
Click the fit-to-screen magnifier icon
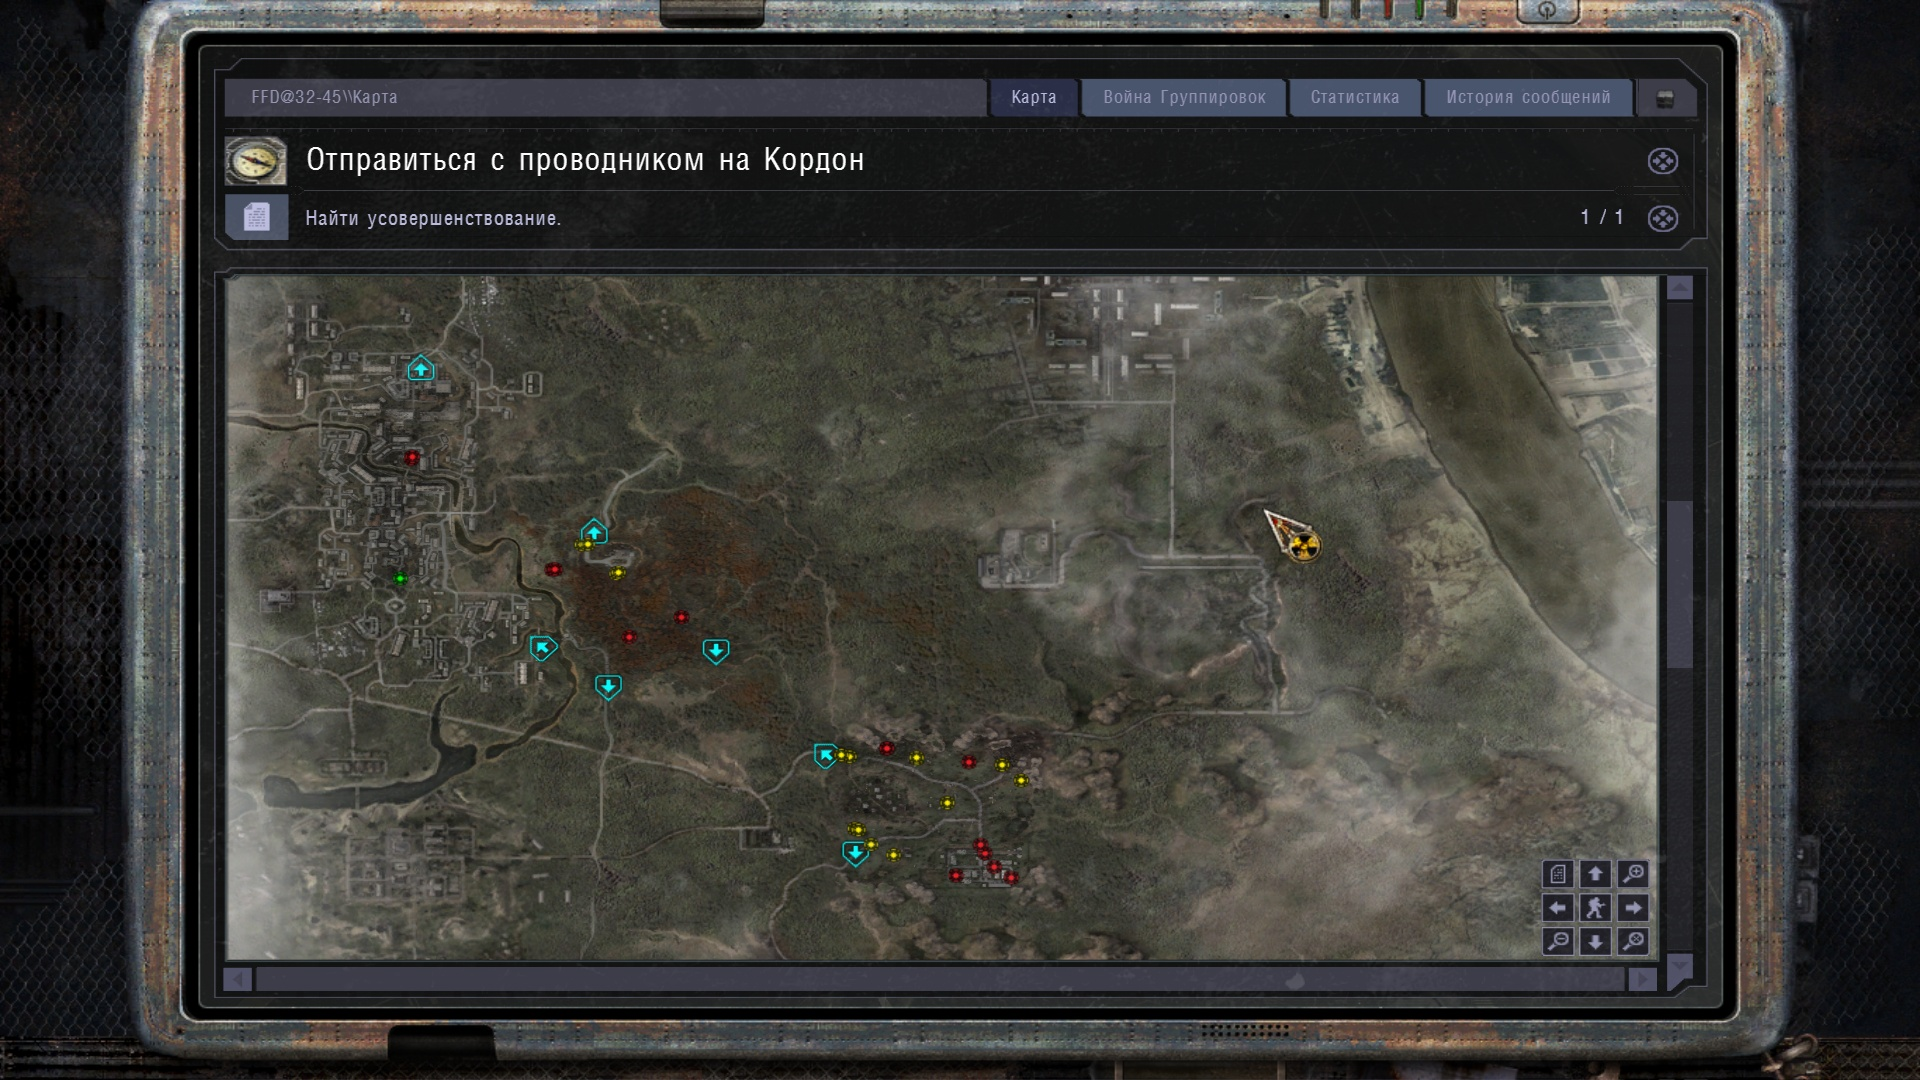[1633, 941]
